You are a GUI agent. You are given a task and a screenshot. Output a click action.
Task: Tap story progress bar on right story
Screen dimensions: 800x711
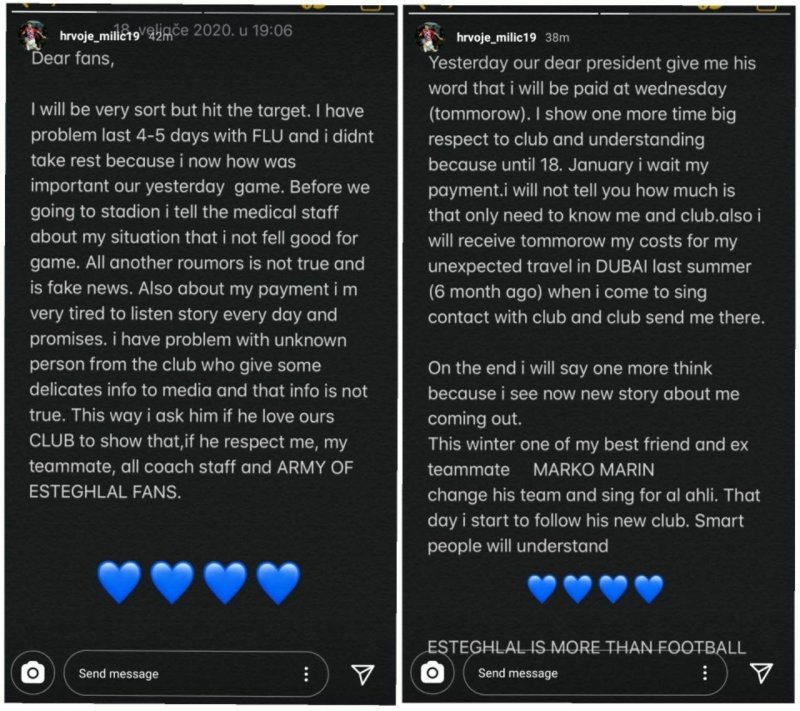point(599,12)
